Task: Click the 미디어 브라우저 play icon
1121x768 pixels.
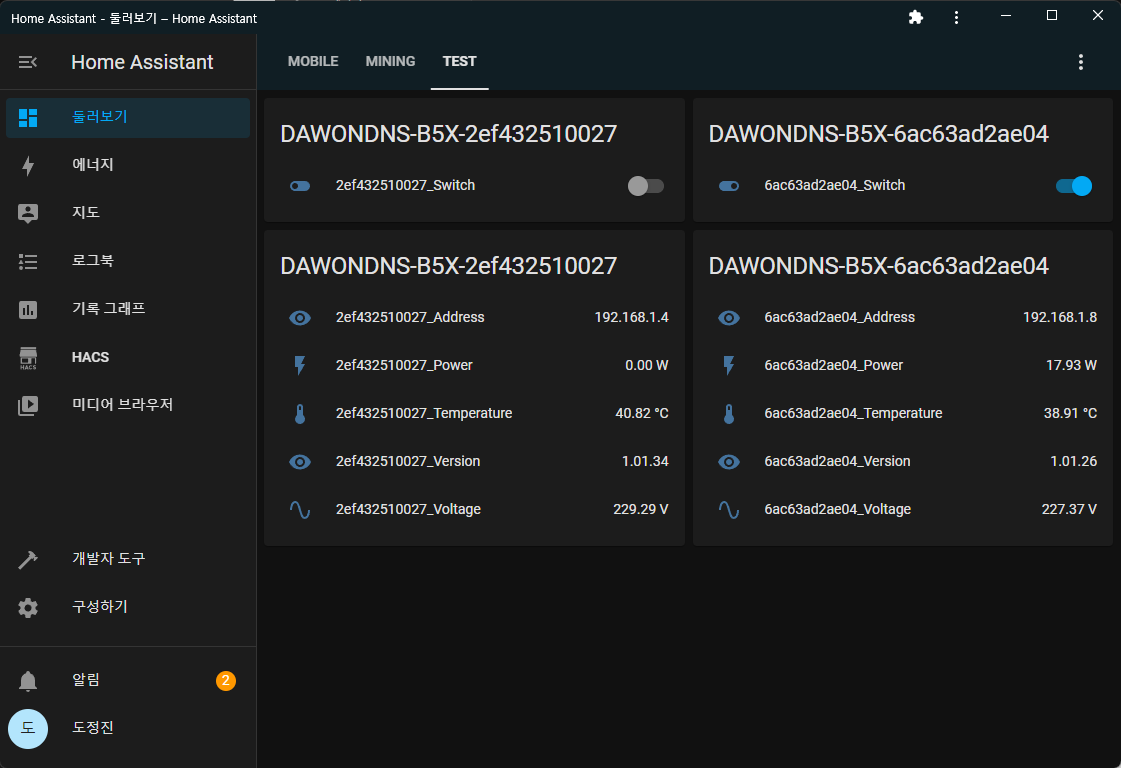Action: click(28, 405)
